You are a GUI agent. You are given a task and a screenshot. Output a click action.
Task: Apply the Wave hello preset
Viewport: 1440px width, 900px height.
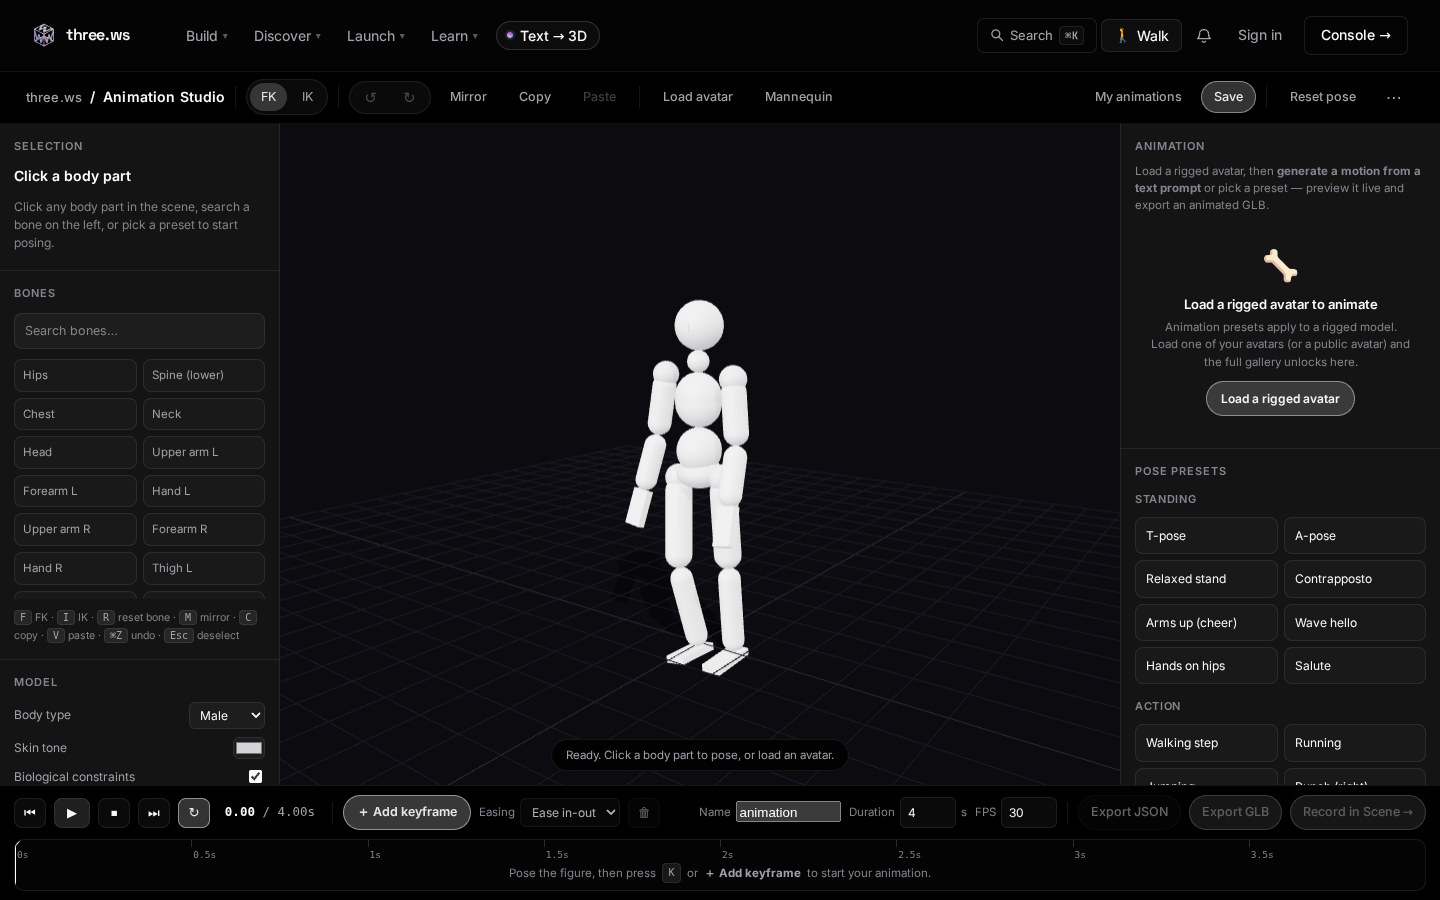(x=1355, y=623)
